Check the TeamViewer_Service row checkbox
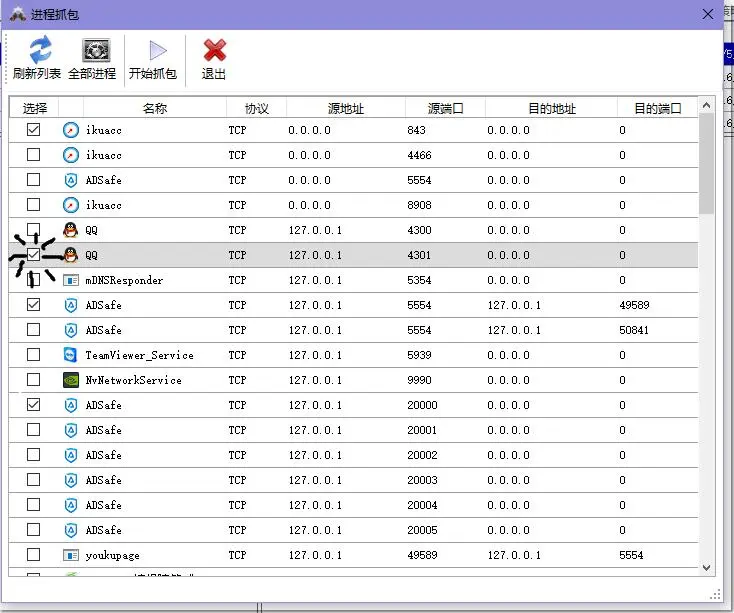The height and width of the screenshot is (613, 734). click(x=34, y=355)
